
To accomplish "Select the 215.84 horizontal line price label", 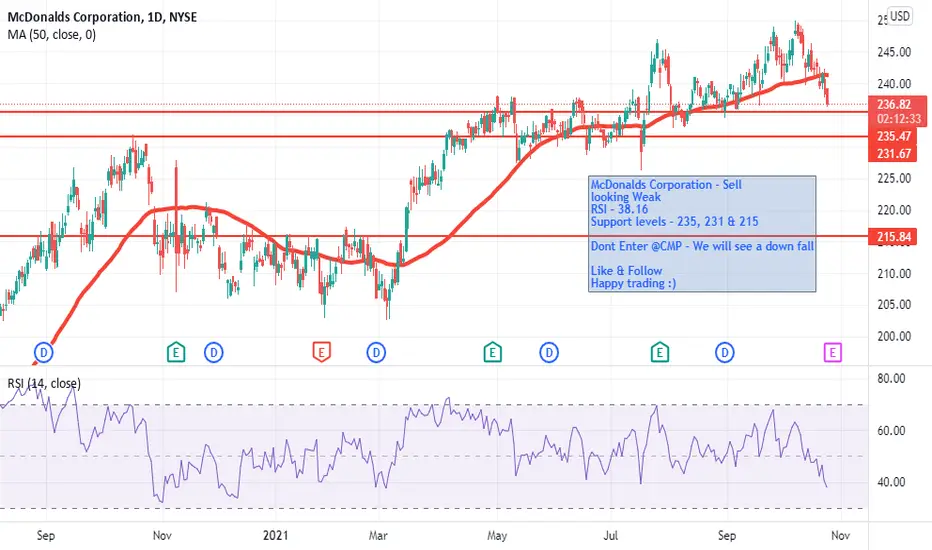I will [x=894, y=237].
